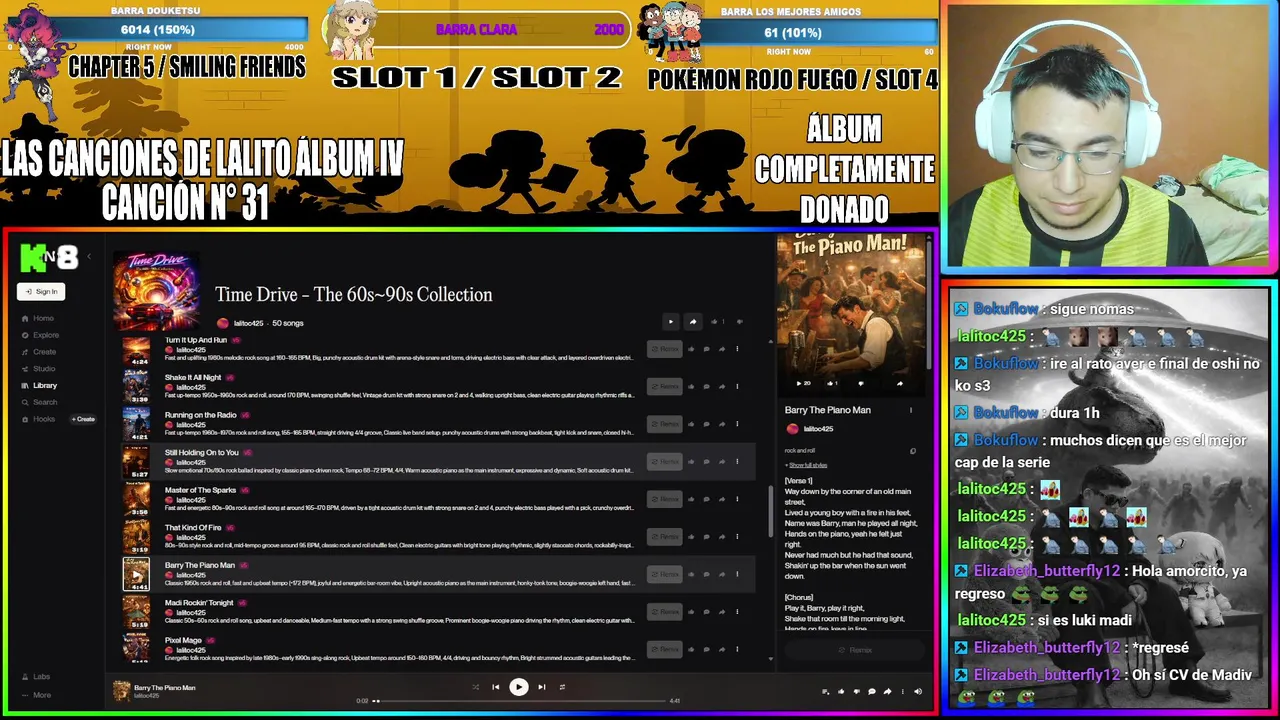The width and height of the screenshot is (1280, 720).
Task: Share Barry The Piano Man from list
Action: click(x=721, y=574)
